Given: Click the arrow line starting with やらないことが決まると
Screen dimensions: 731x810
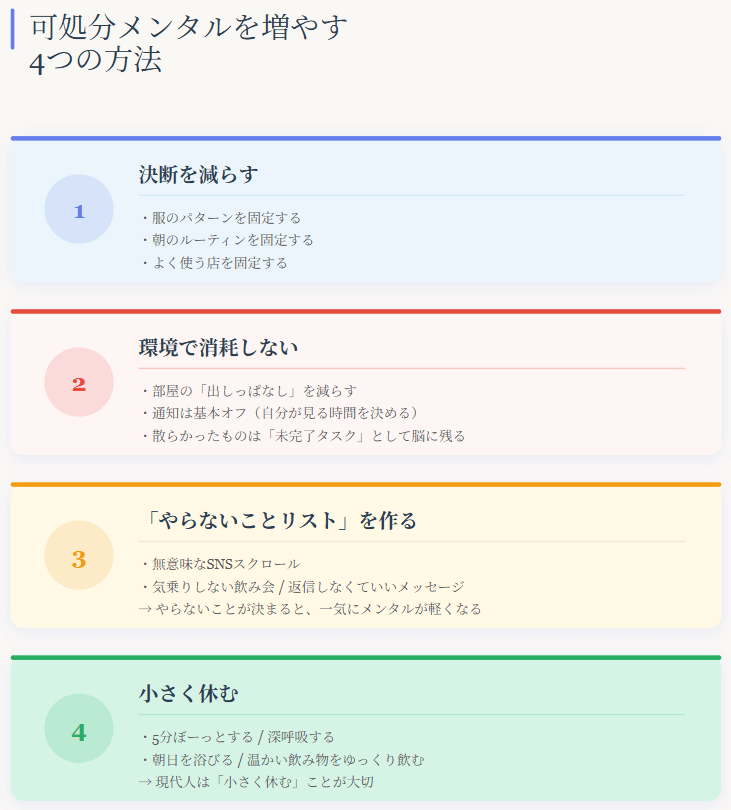Looking at the screenshot, I should pos(310,609).
